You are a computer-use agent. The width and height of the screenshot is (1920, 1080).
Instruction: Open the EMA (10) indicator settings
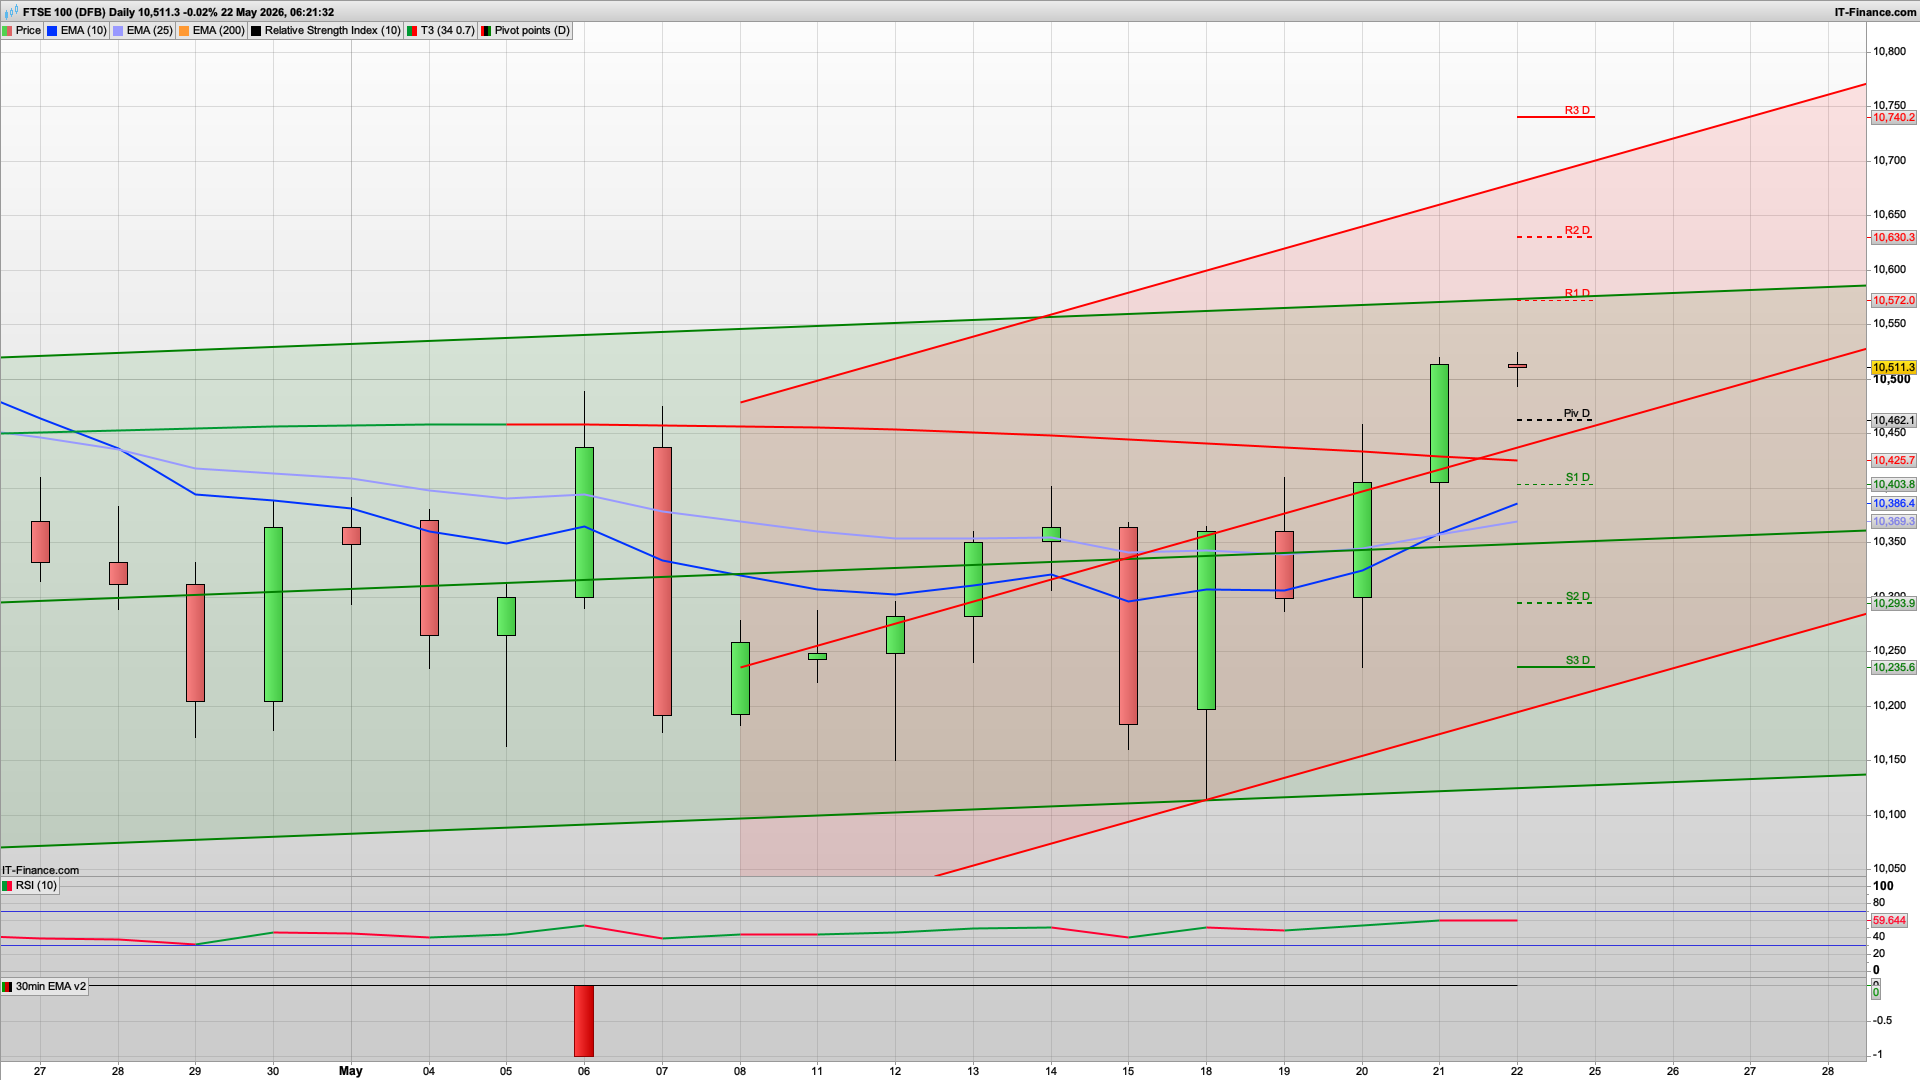tap(76, 30)
